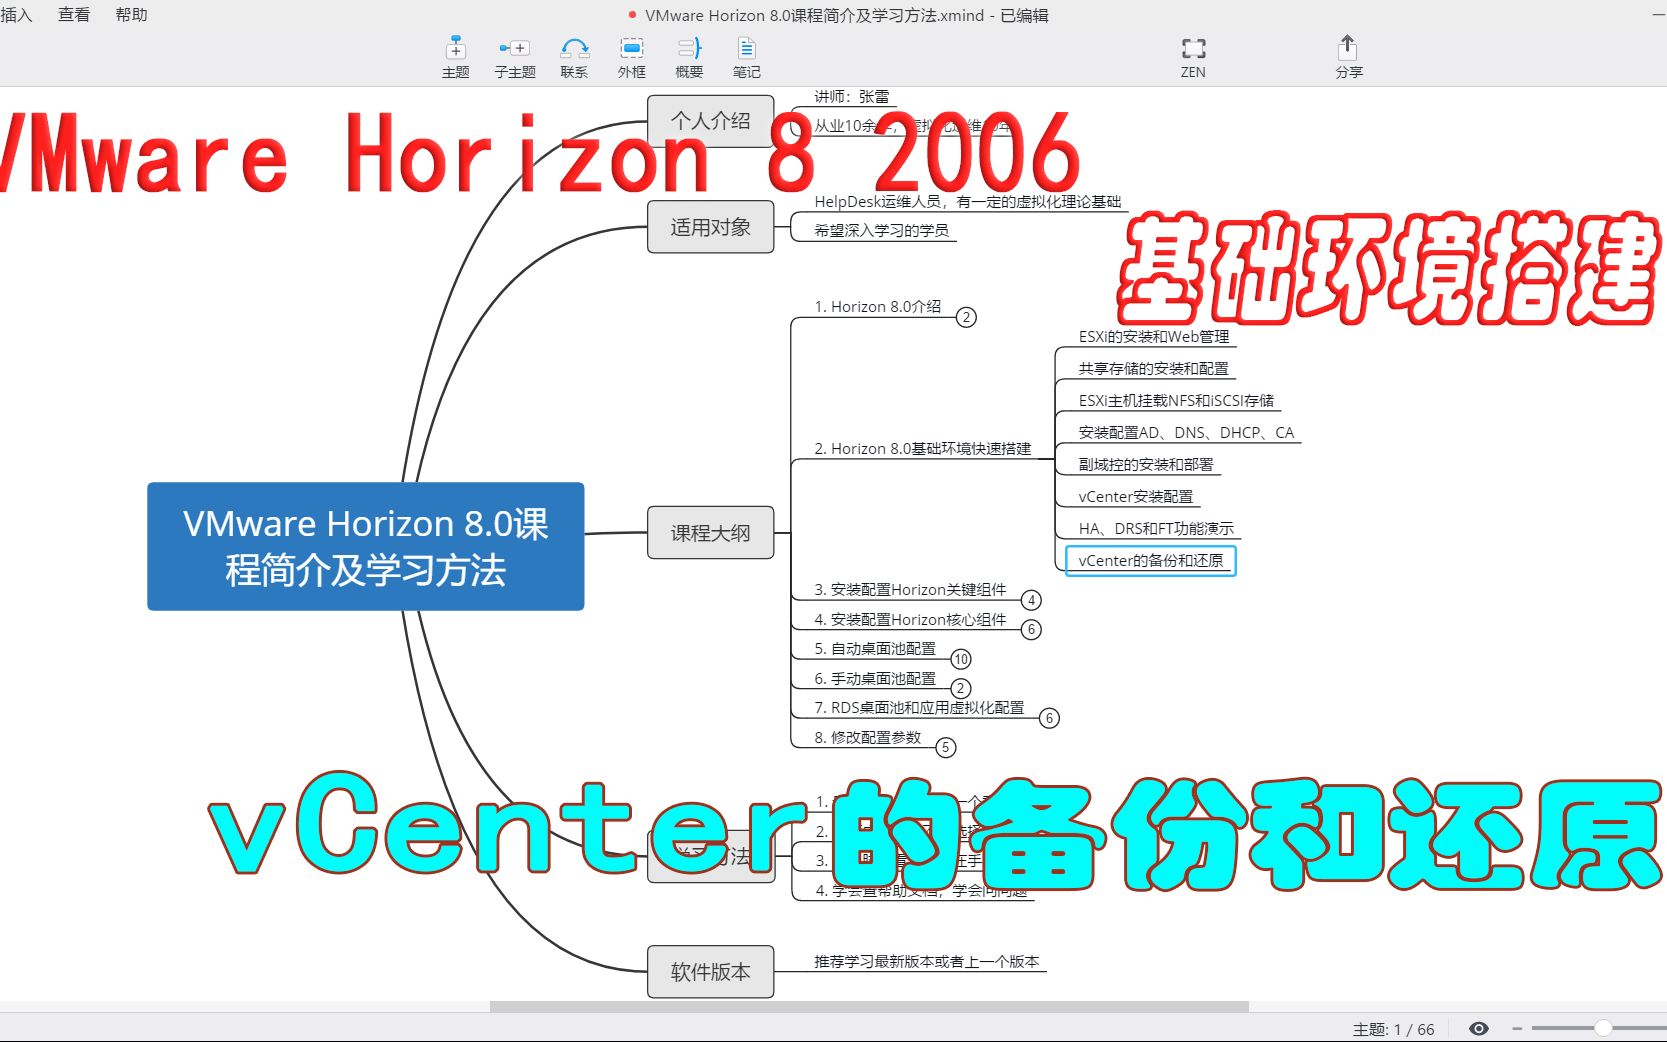Image resolution: width=1667 pixels, height=1042 pixels.
Task: Open the 查看 menu
Action: 74,14
